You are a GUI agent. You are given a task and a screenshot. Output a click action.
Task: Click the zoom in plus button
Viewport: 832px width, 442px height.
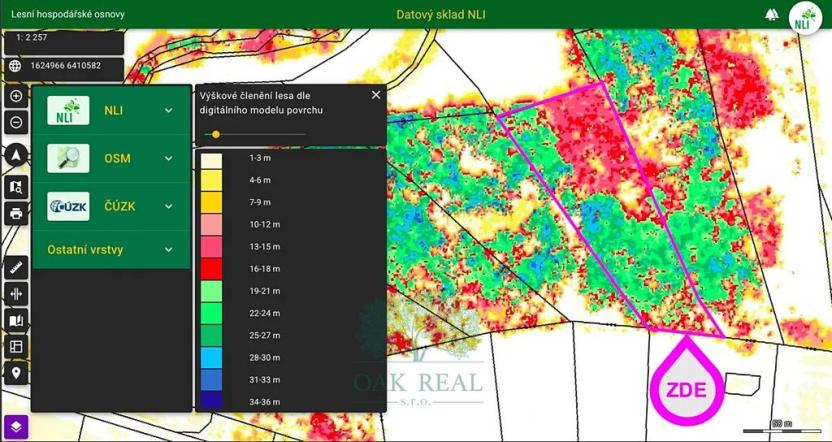[x=16, y=97]
